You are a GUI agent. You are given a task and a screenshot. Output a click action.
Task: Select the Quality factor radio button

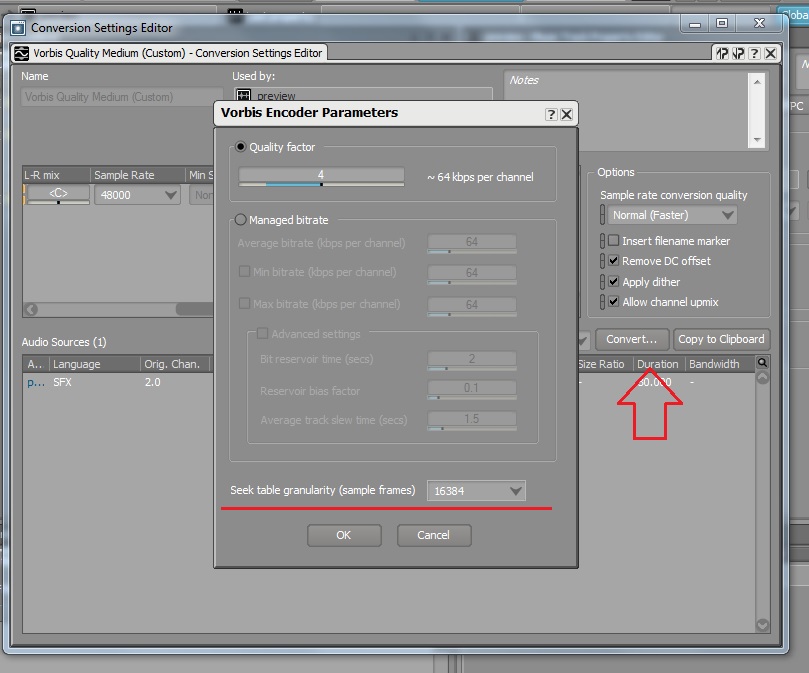point(240,147)
